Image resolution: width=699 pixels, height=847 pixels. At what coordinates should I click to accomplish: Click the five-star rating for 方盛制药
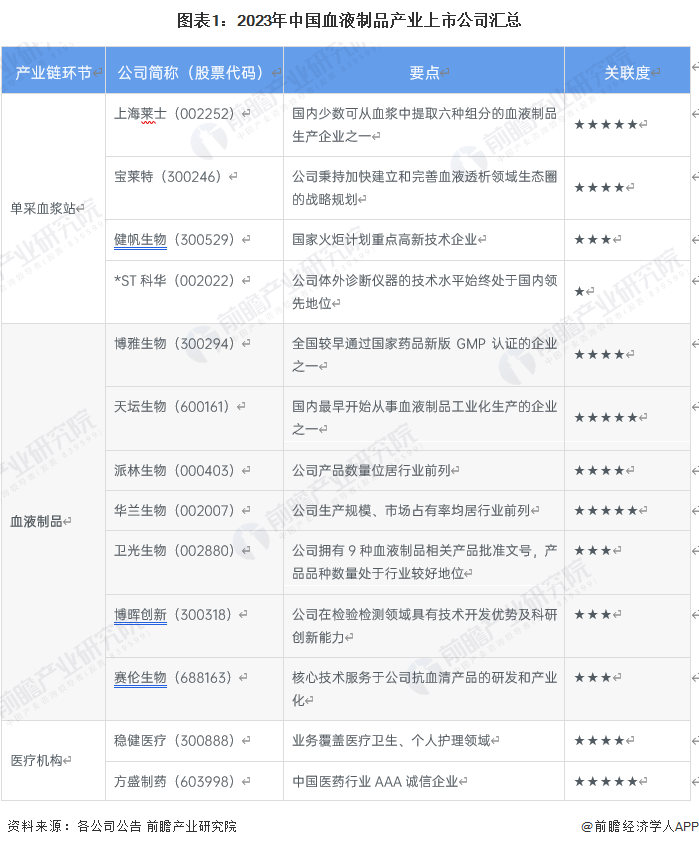[x=606, y=782]
